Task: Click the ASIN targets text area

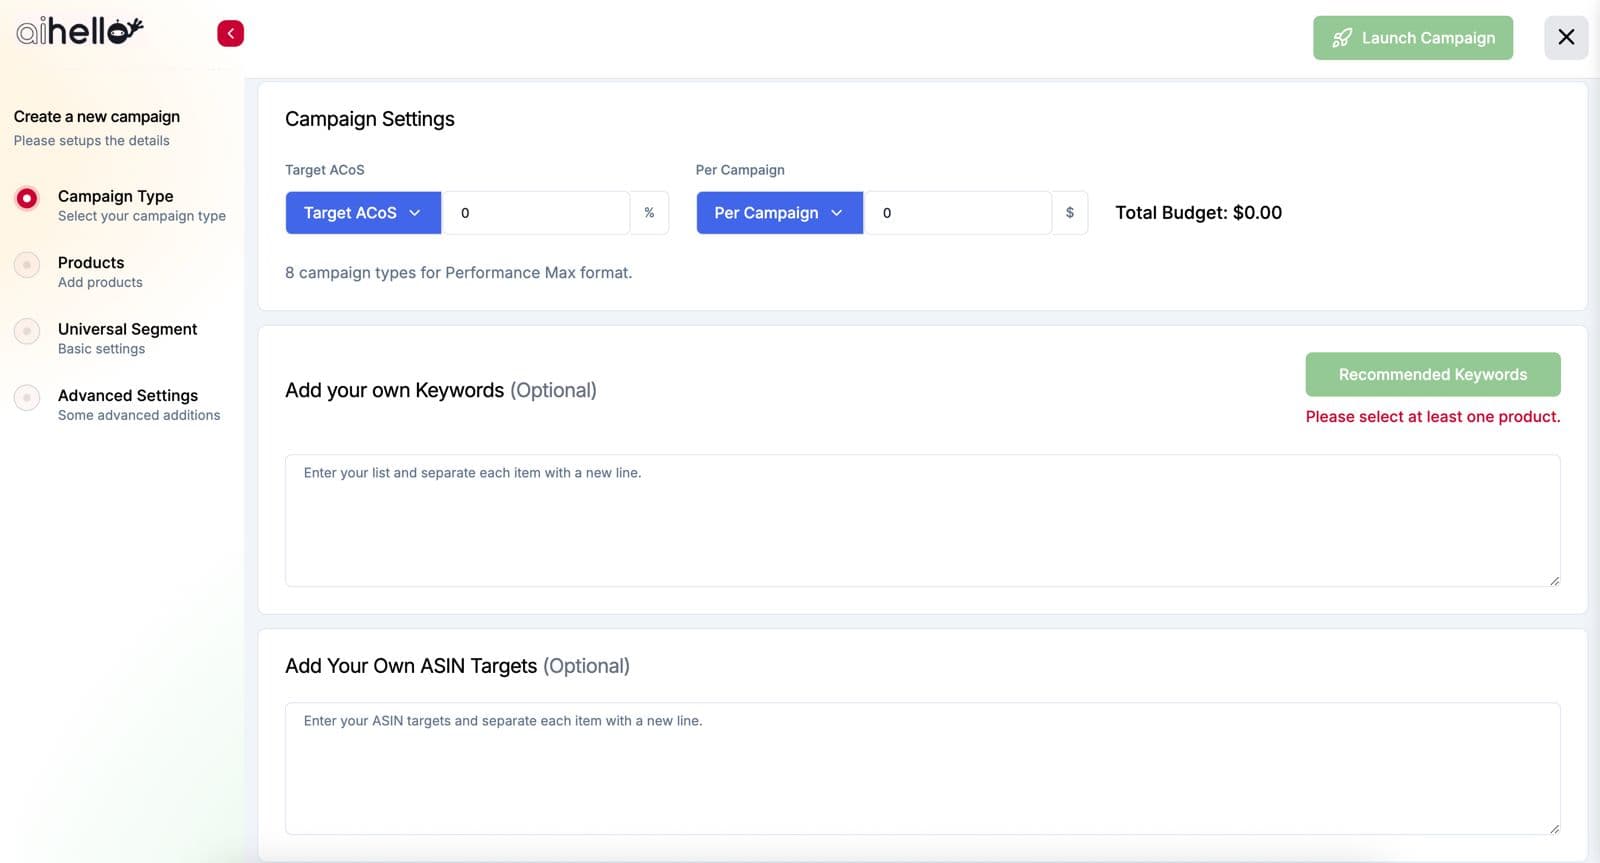Action: (x=921, y=768)
